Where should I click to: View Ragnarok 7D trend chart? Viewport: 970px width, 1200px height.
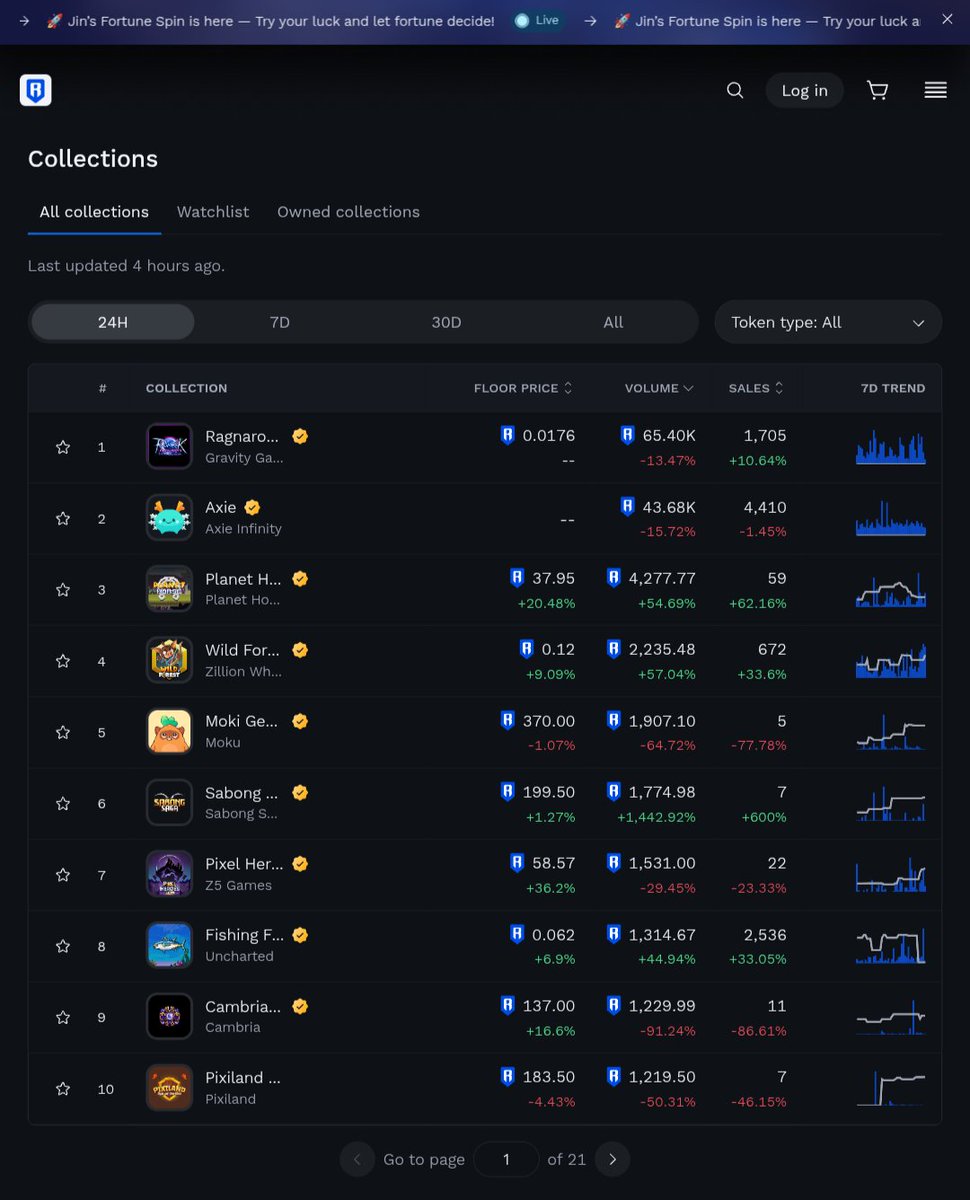pyautogui.click(x=891, y=447)
